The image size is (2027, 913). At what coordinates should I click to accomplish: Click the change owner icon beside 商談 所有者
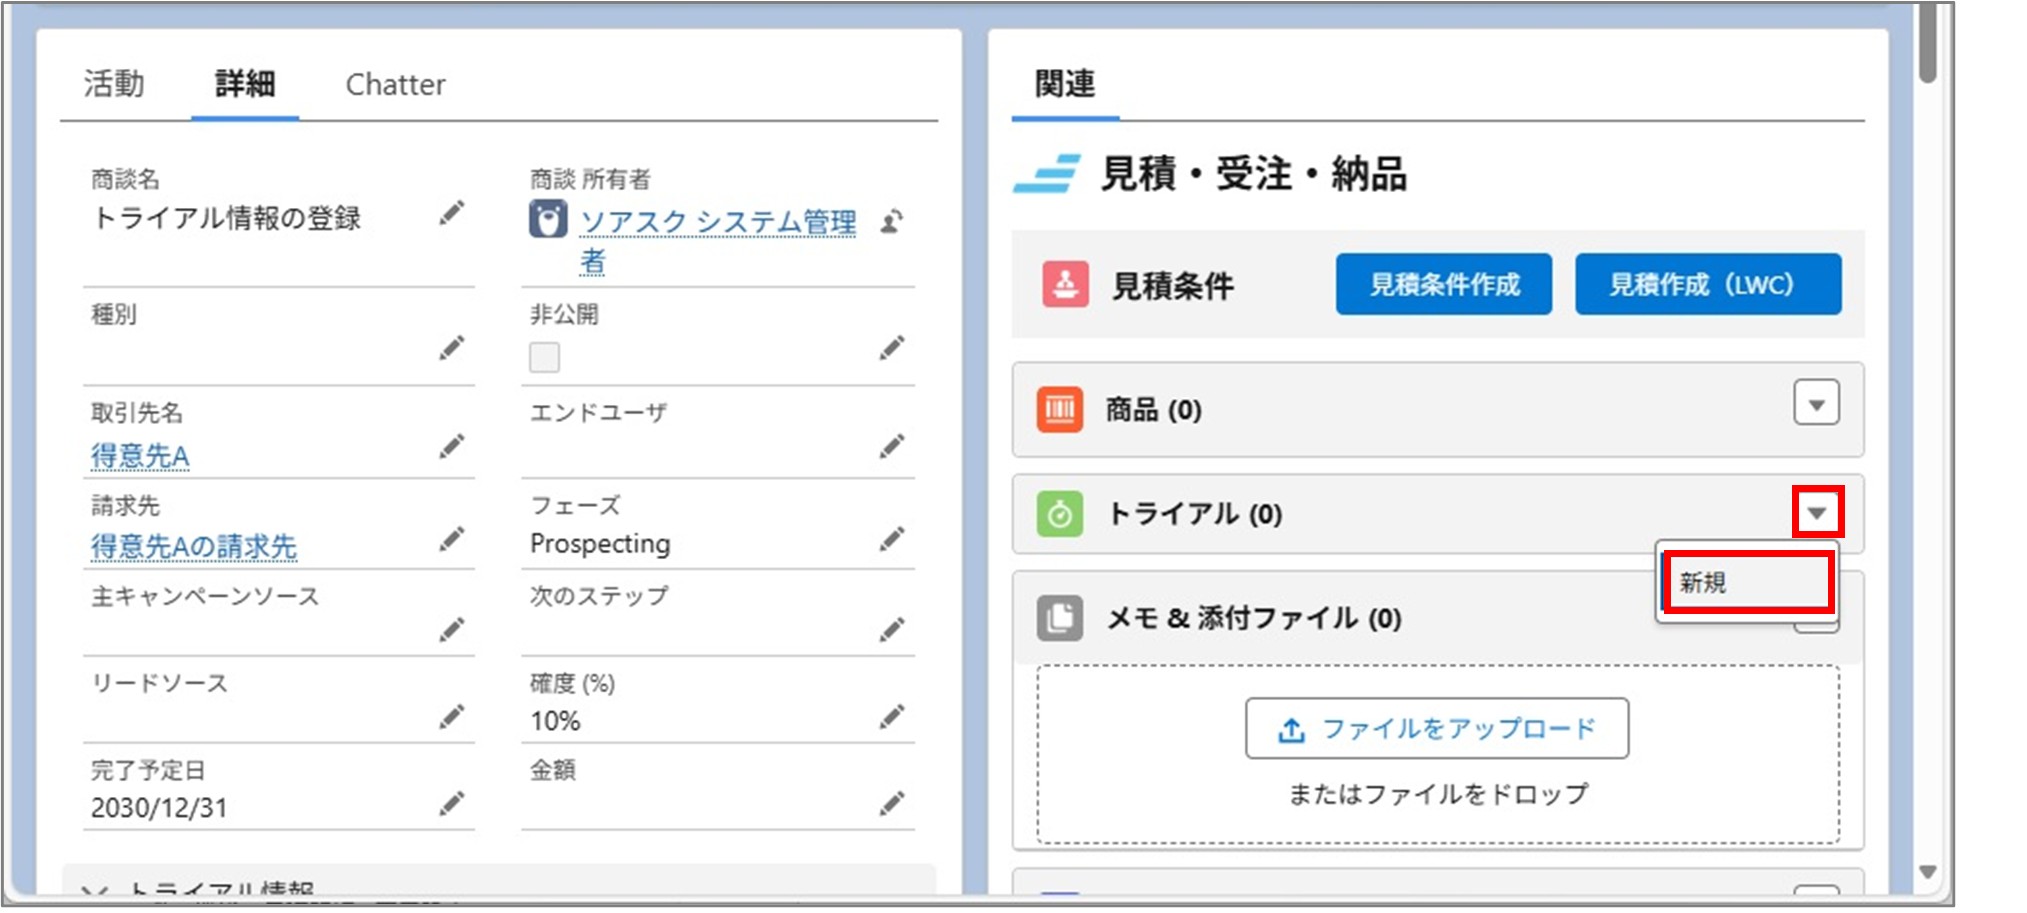click(x=893, y=222)
